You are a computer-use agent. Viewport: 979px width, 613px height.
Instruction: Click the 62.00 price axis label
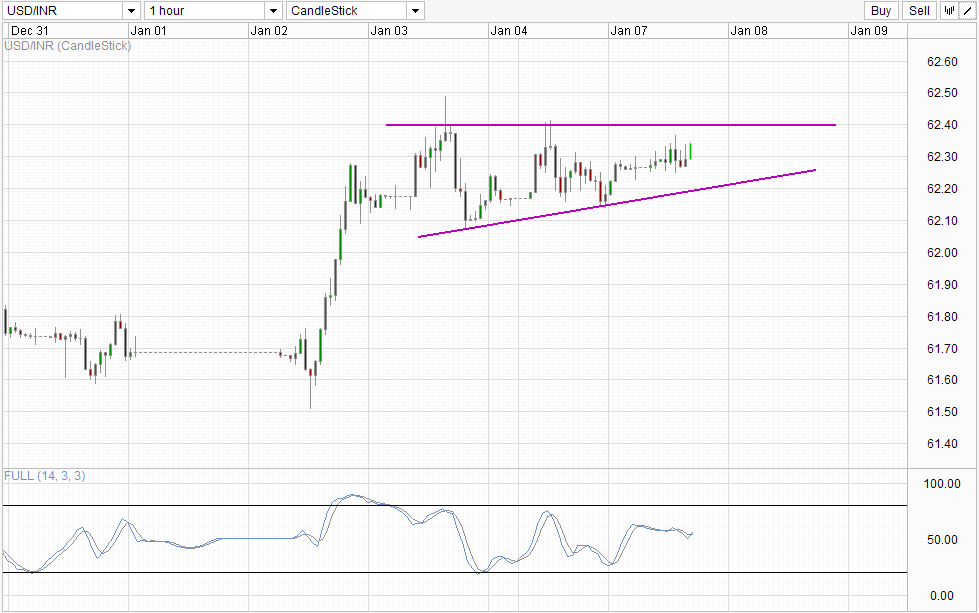pos(942,253)
